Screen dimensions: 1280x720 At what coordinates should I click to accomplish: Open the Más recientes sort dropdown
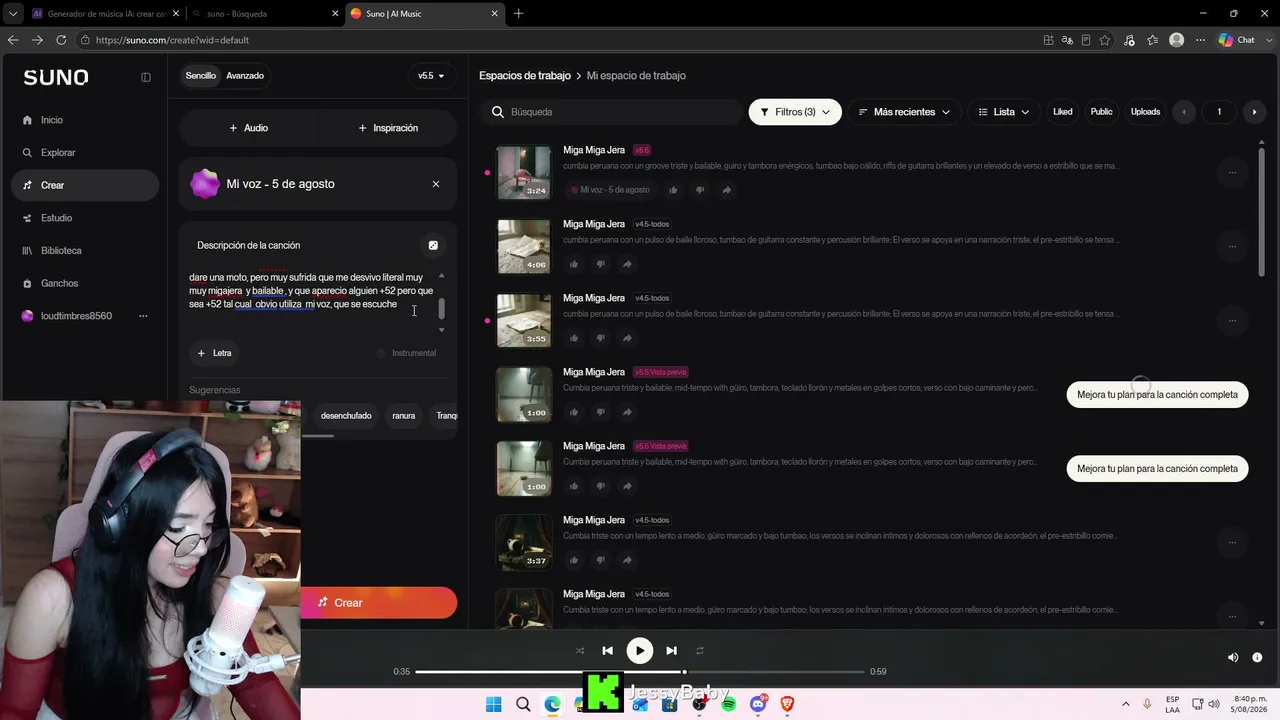pos(904,112)
